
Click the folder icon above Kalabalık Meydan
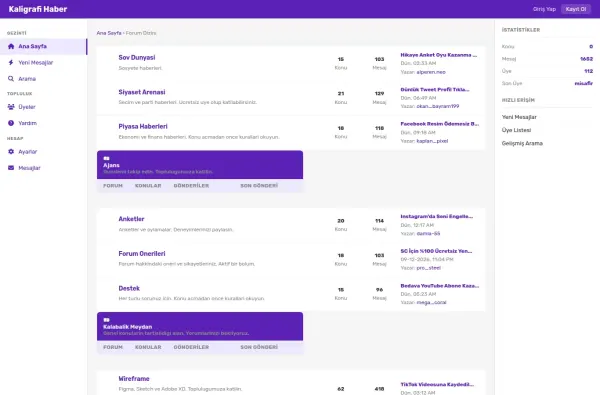[106, 320]
